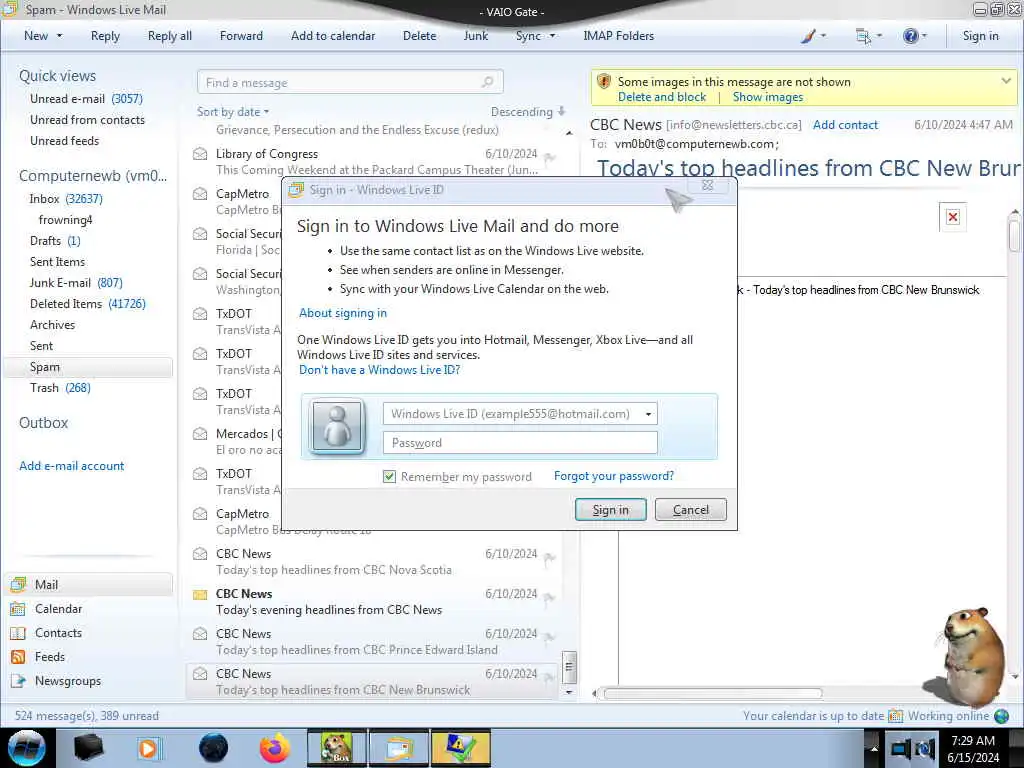This screenshot has width=1024, height=768.
Task: Click the Working online globe icon
Action: click(1001, 716)
